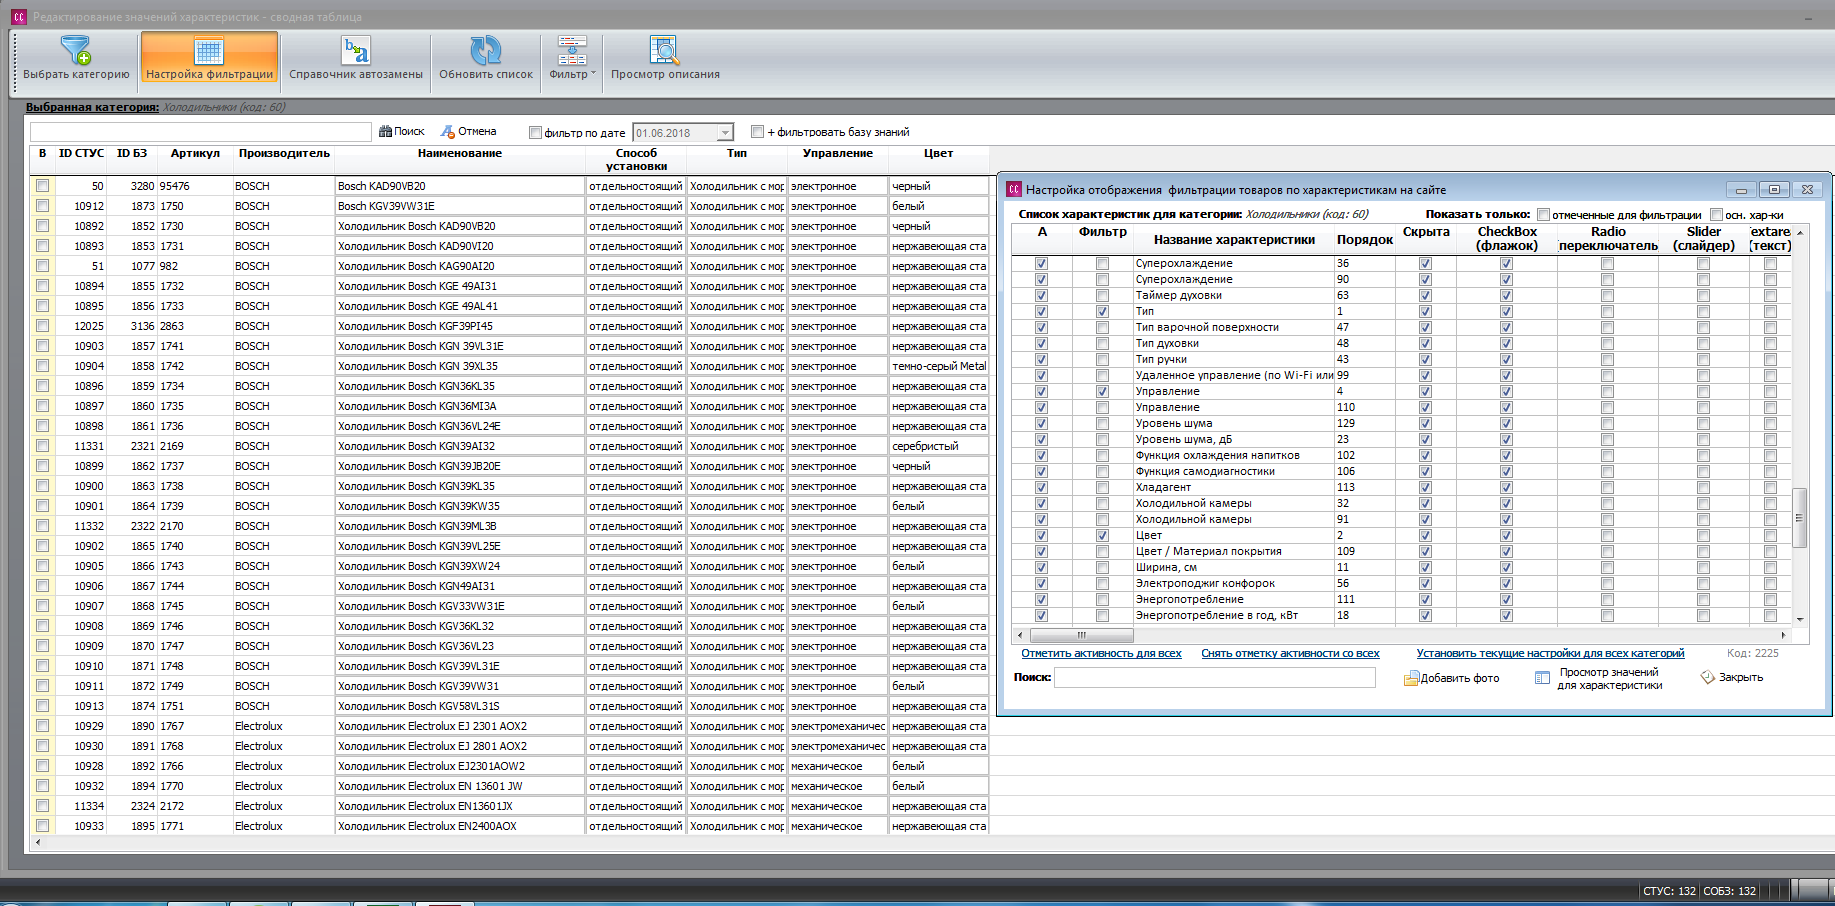Refresh list with 'Обновить список'
Image resolution: width=1835 pixels, height=906 pixels.
point(486,59)
